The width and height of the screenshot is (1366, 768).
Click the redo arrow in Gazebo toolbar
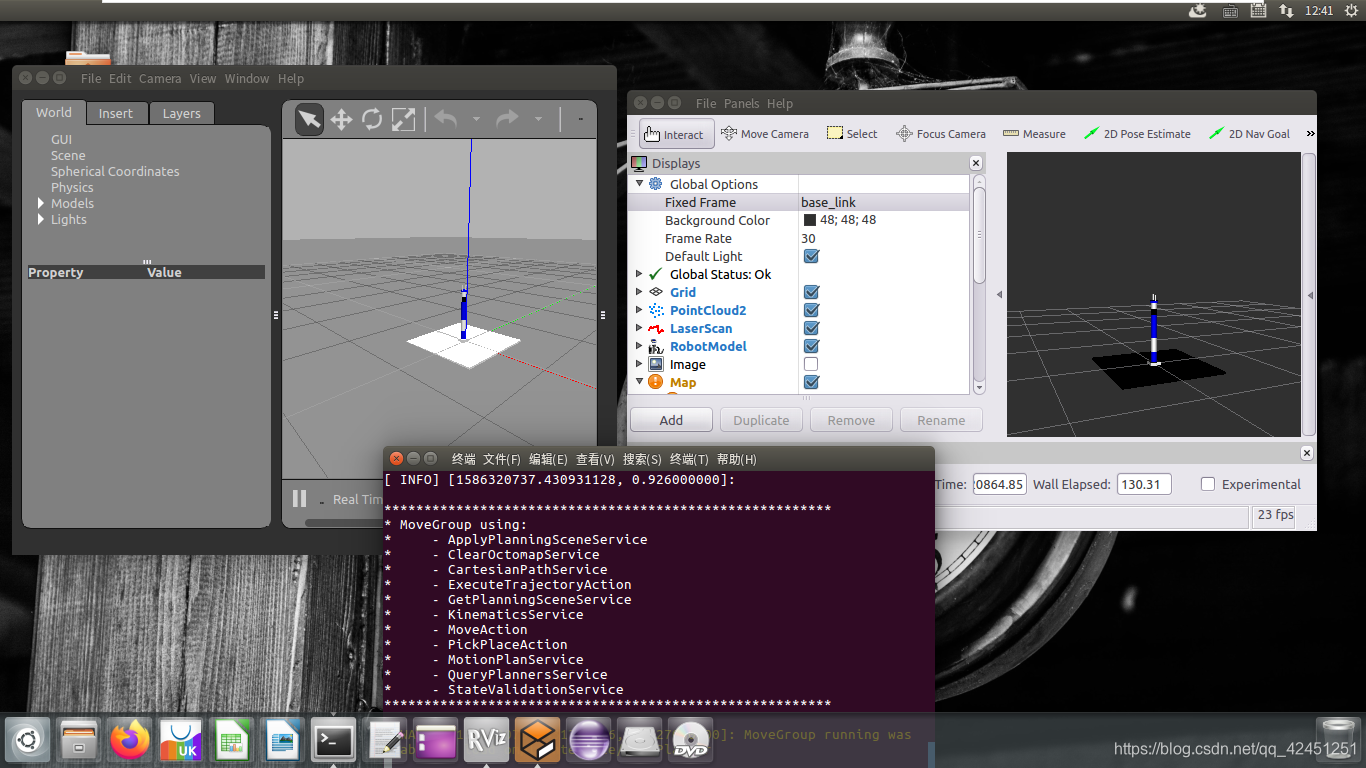point(508,119)
